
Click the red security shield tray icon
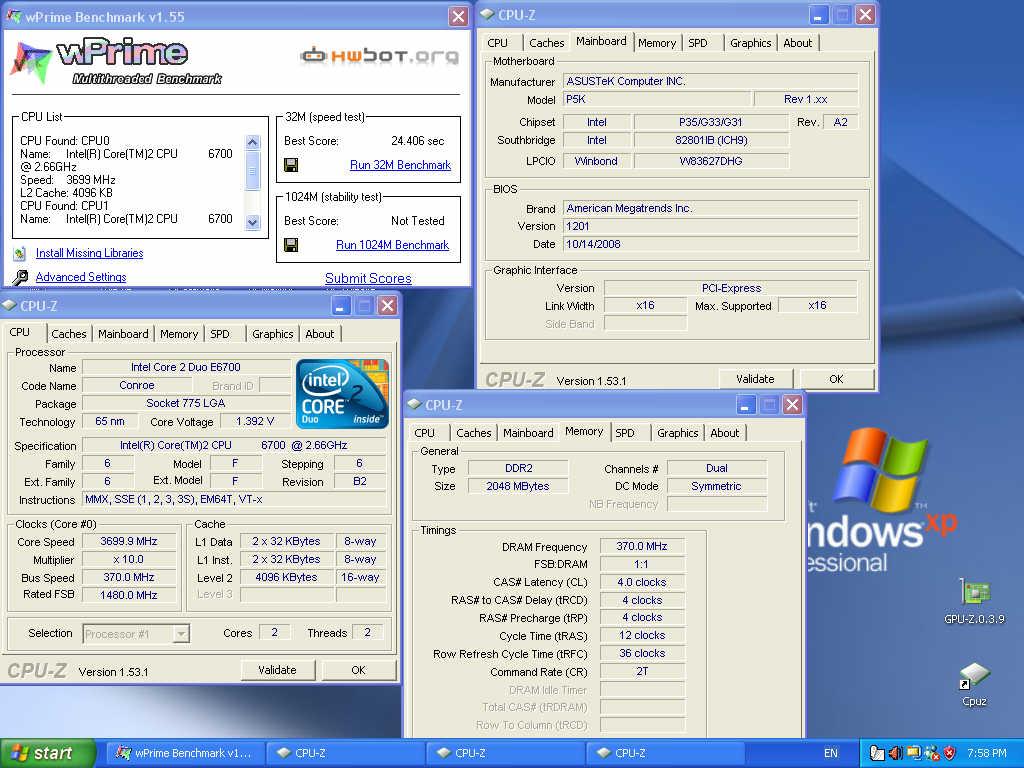[949, 753]
